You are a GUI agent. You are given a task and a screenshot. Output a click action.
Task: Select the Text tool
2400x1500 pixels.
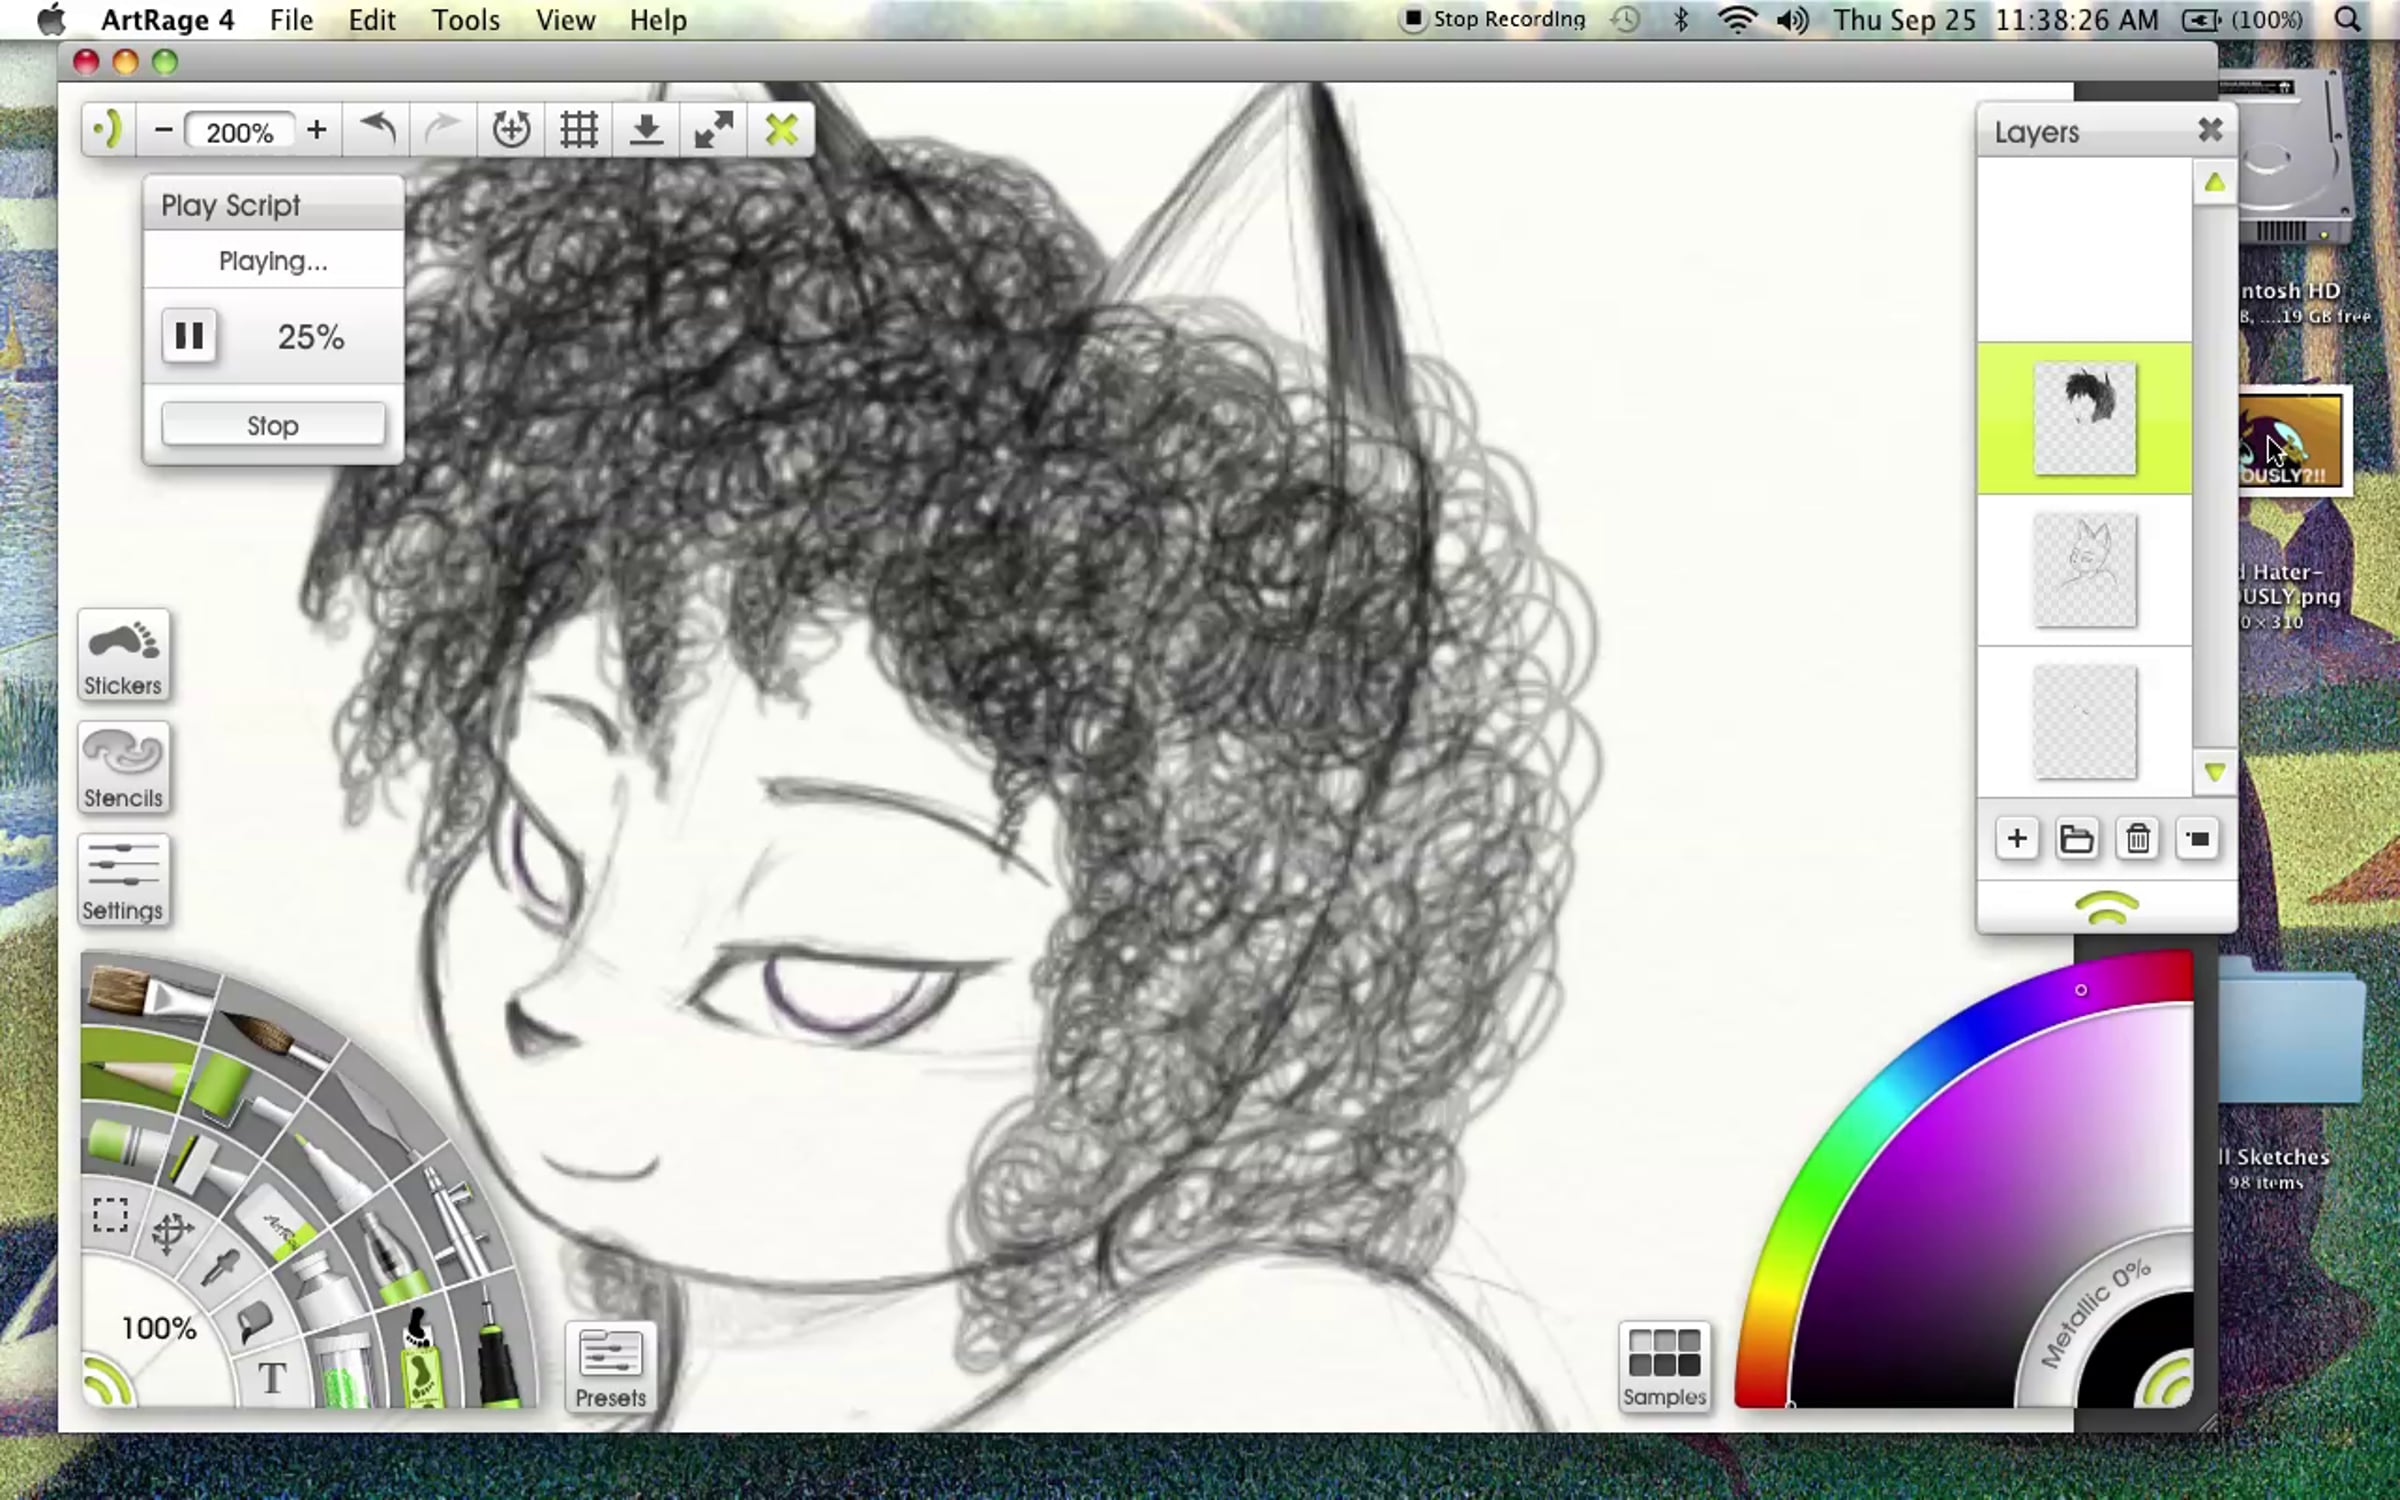tap(272, 1378)
